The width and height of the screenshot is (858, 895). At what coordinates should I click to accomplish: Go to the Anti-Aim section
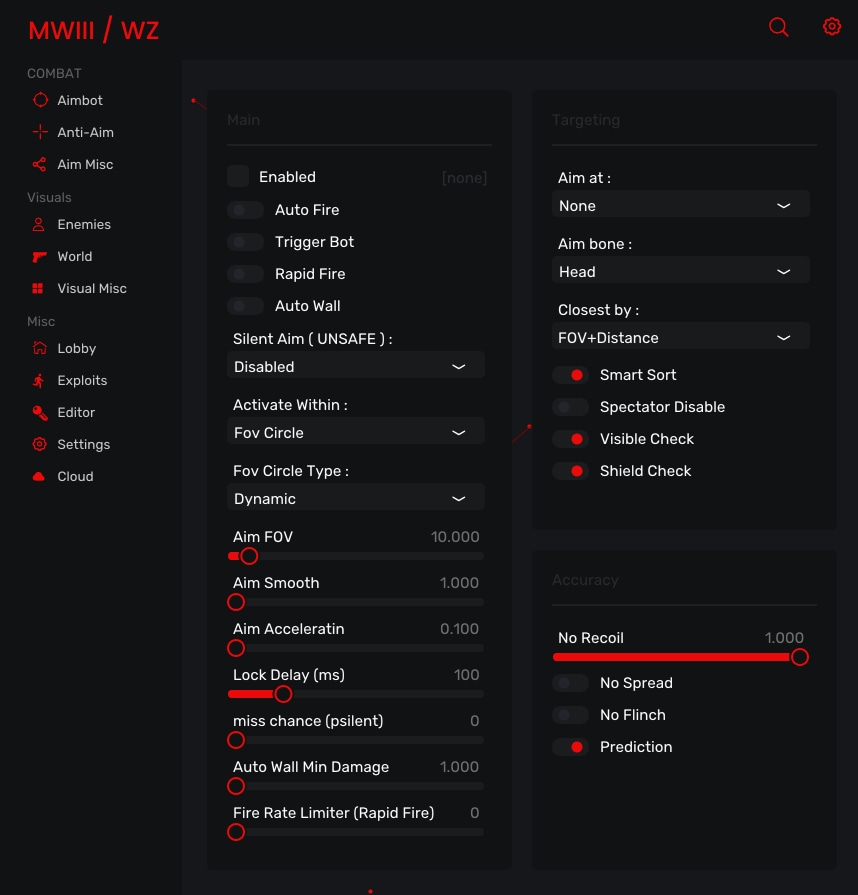coord(85,133)
